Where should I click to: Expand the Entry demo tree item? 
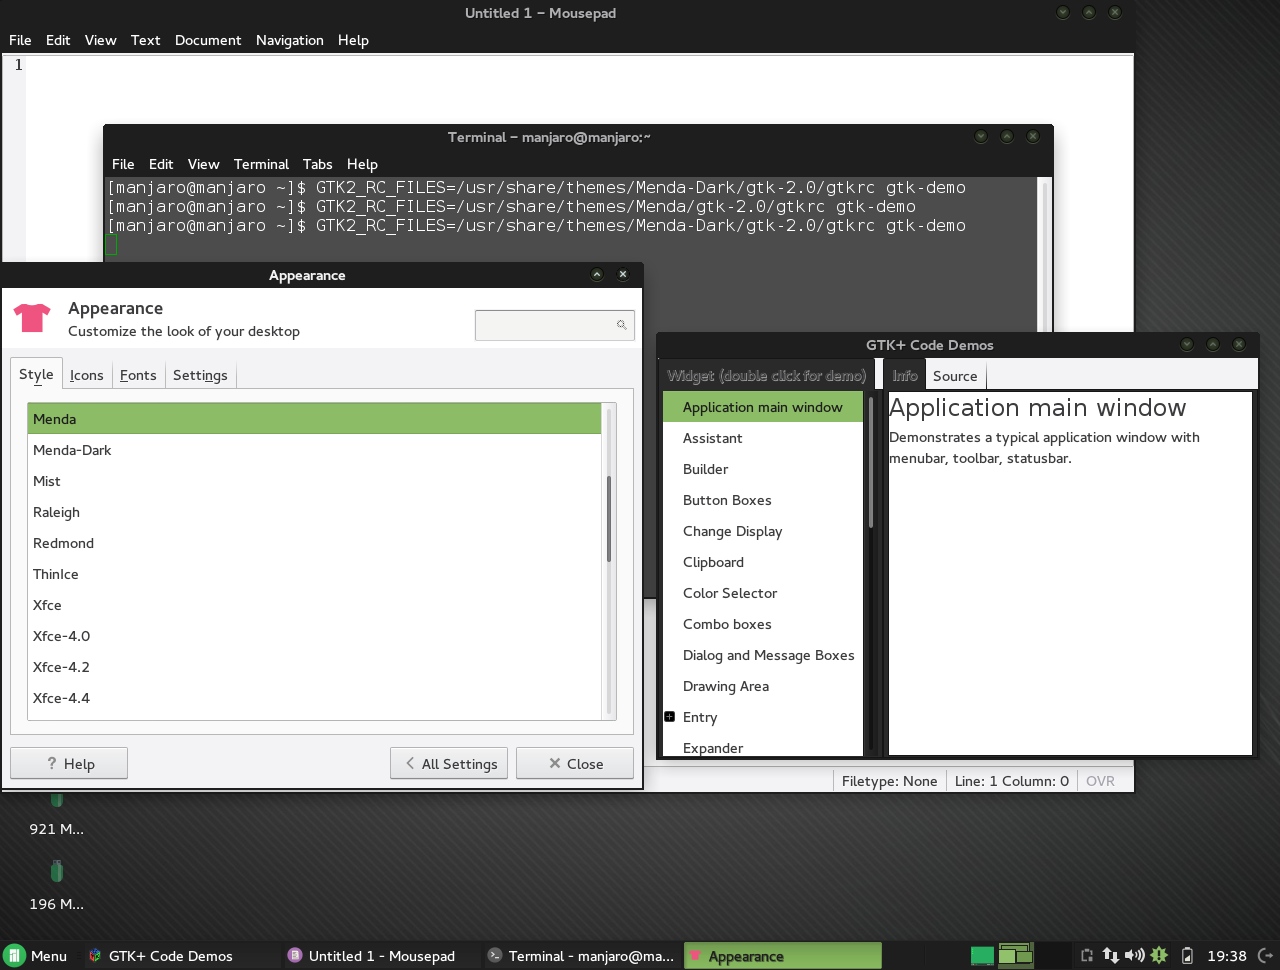[x=670, y=717]
